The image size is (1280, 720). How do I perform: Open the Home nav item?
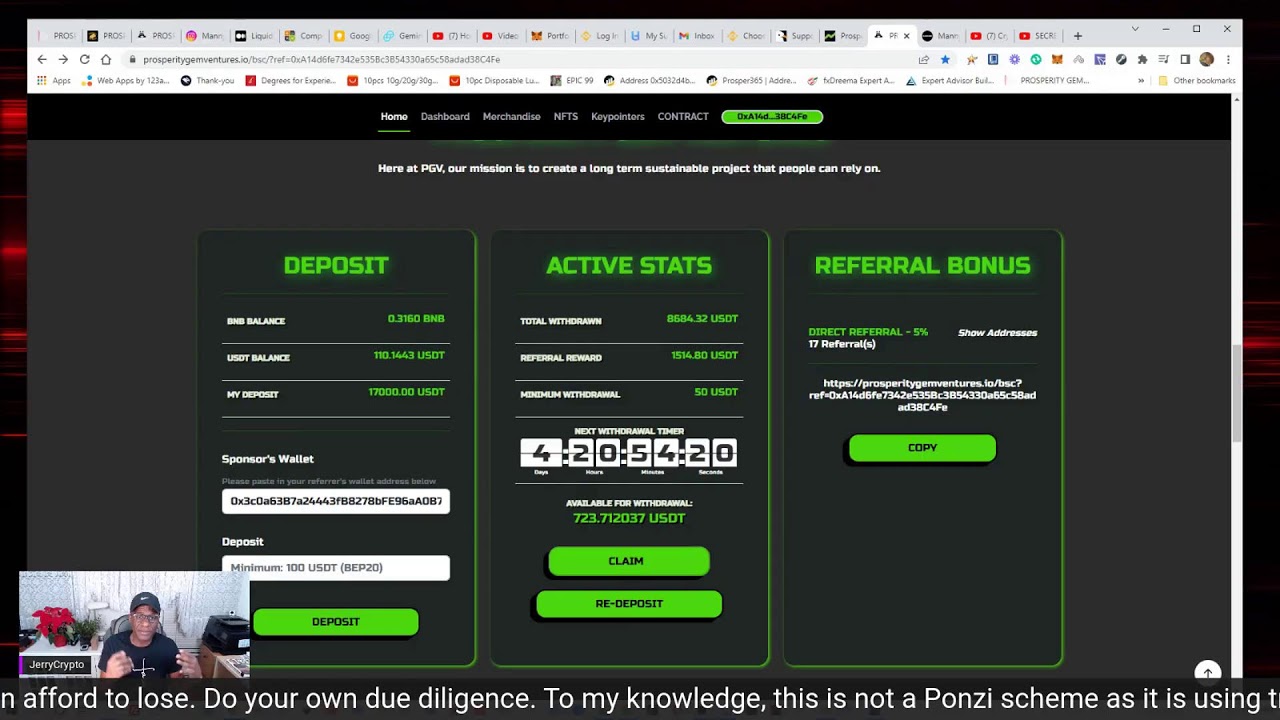pos(394,116)
